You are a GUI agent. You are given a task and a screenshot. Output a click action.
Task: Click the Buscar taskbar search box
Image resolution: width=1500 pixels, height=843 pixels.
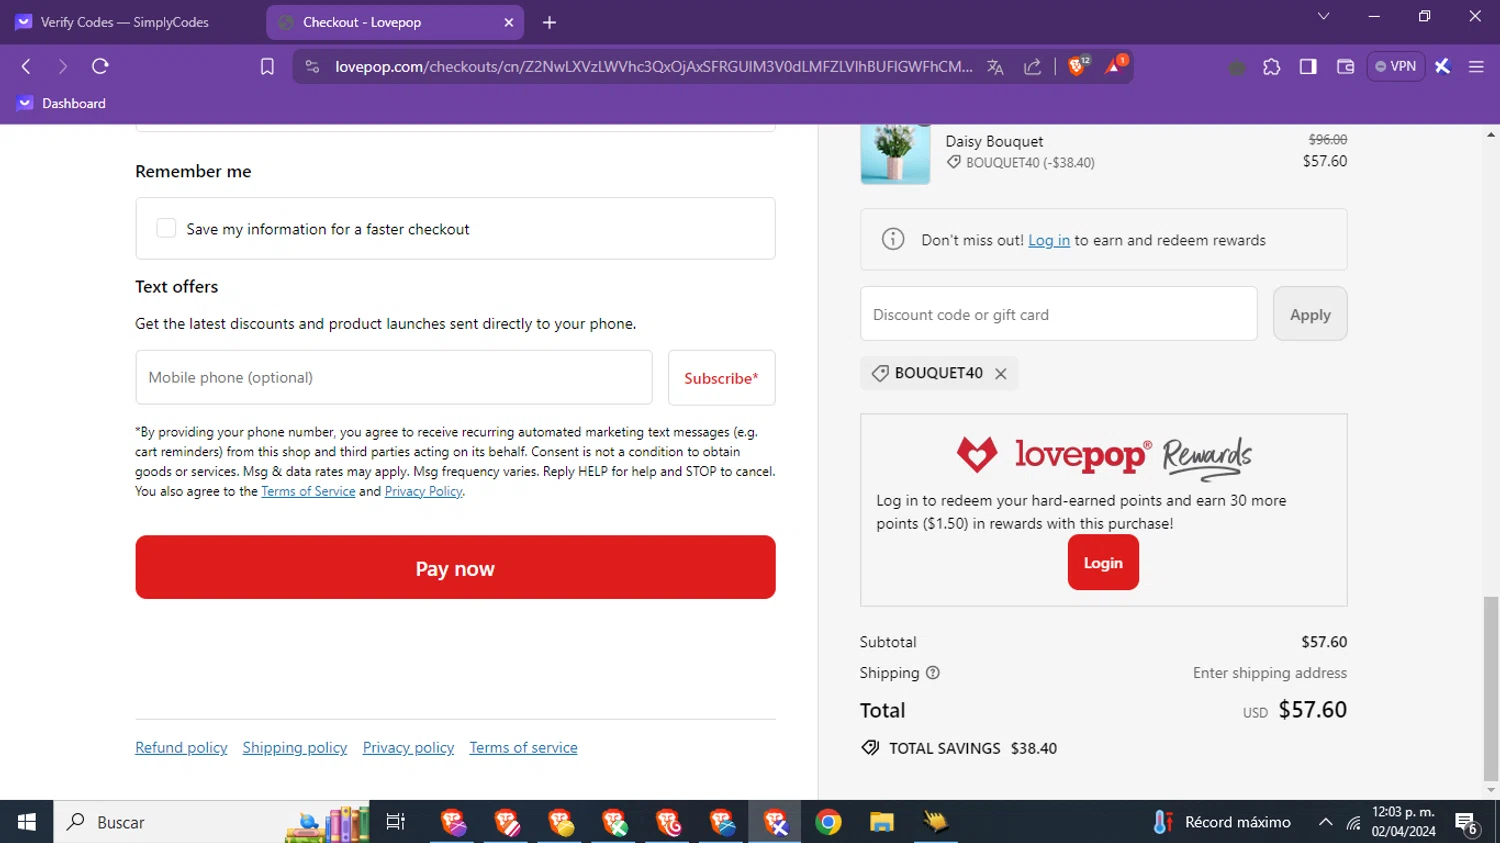click(x=210, y=822)
